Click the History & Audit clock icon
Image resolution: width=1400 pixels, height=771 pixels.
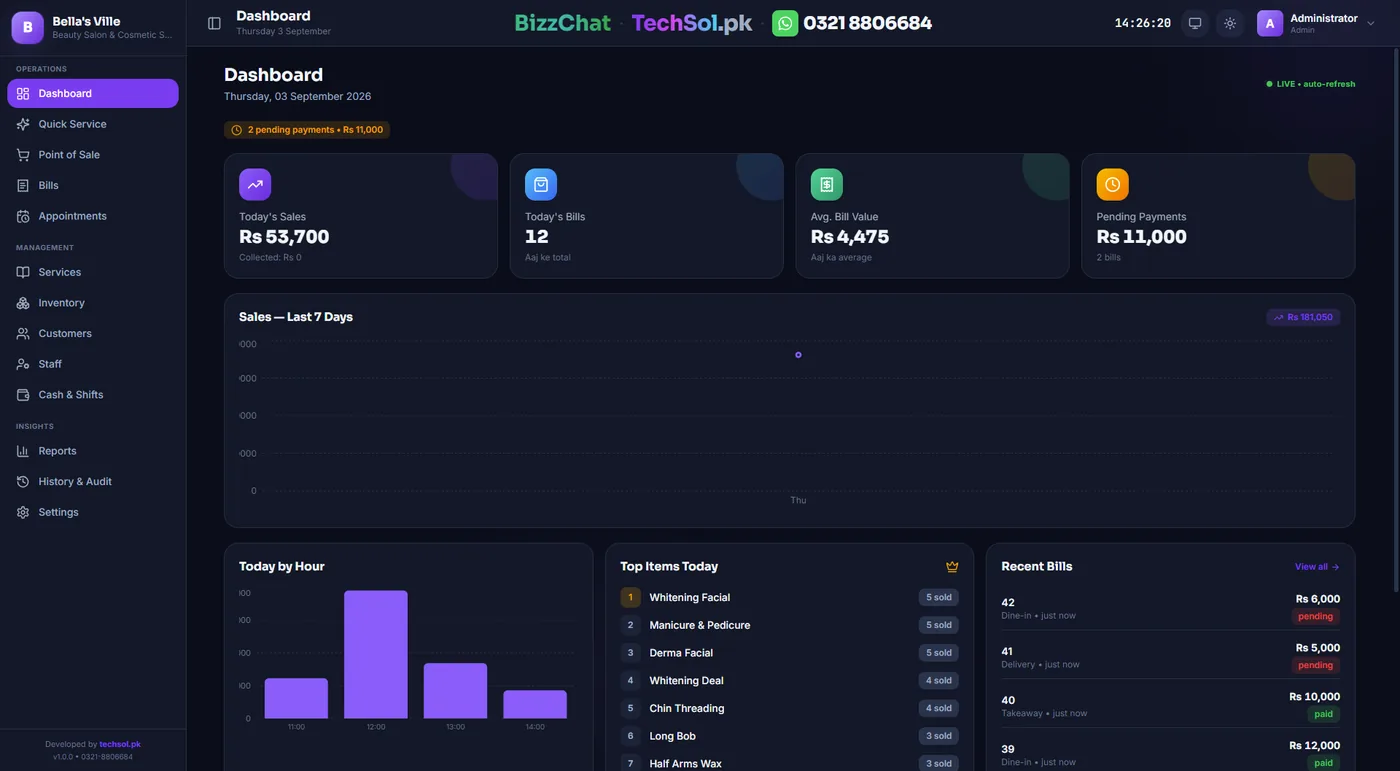(23, 482)
